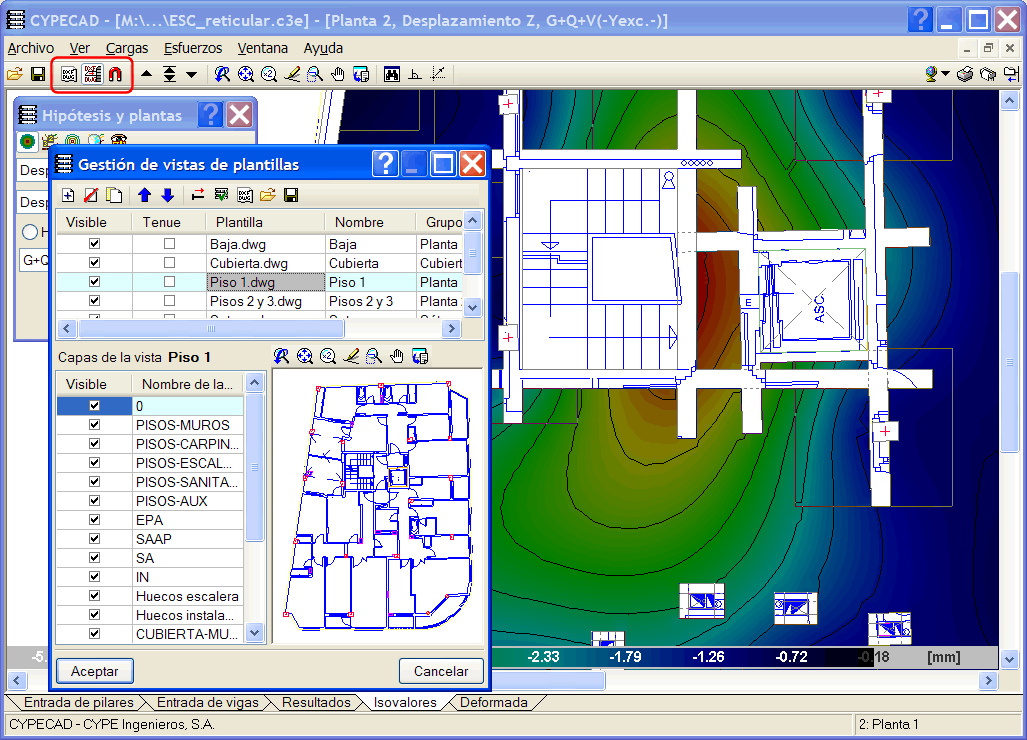This screenshot has height=740, width=1027.
Task: Click Nombre column header
Action: point(371,222)
